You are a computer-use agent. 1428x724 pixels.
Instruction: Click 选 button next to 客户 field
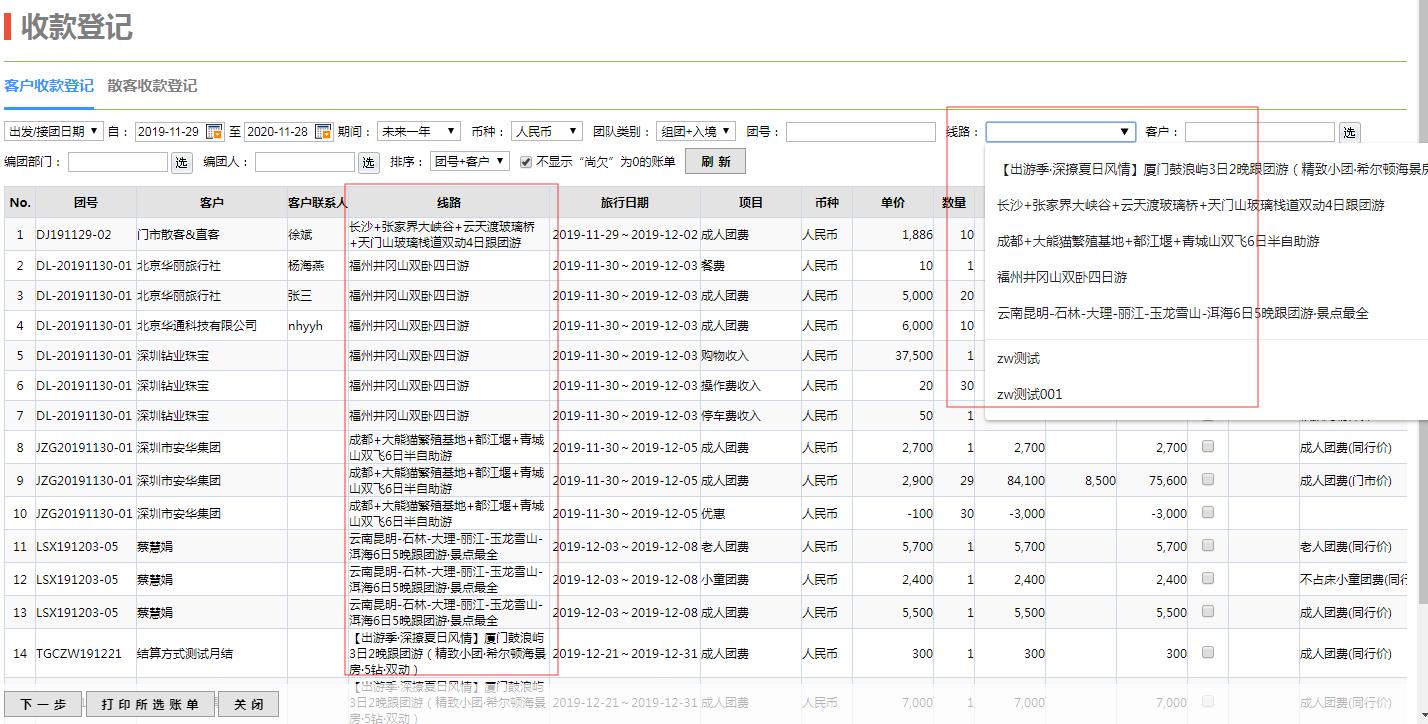click(x=1349, y=132)
